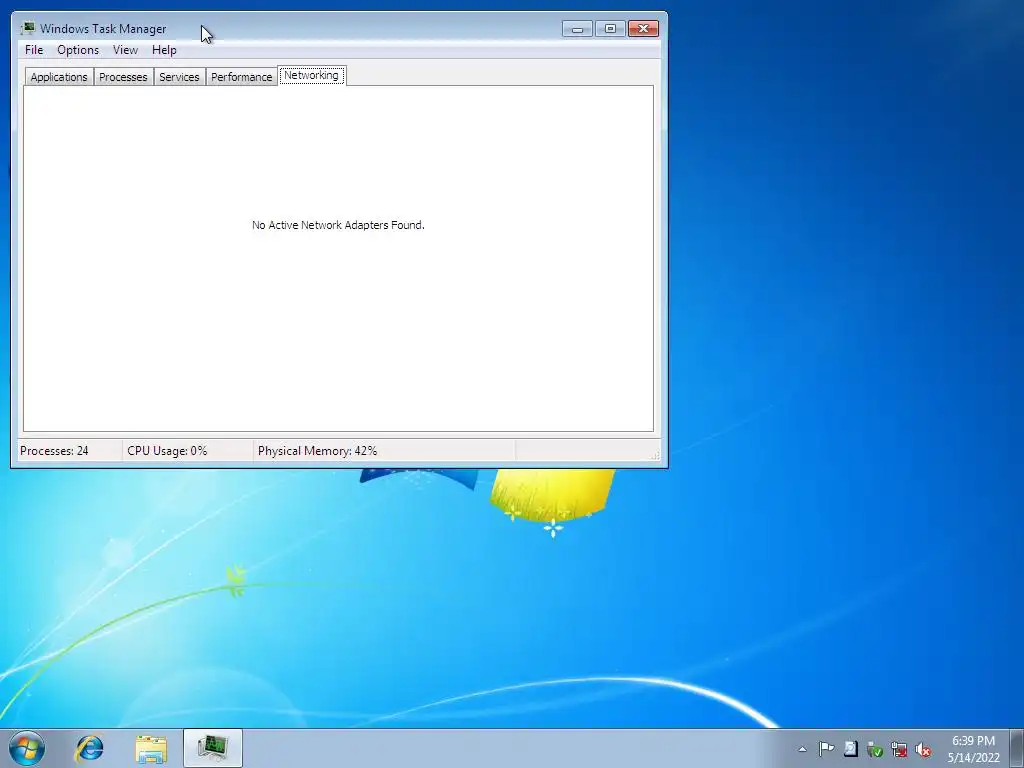Open Windows Explorer folder icon on taskbar
Image resolution: width=1024 pixels, height=768 pixels.
[151, 748]
